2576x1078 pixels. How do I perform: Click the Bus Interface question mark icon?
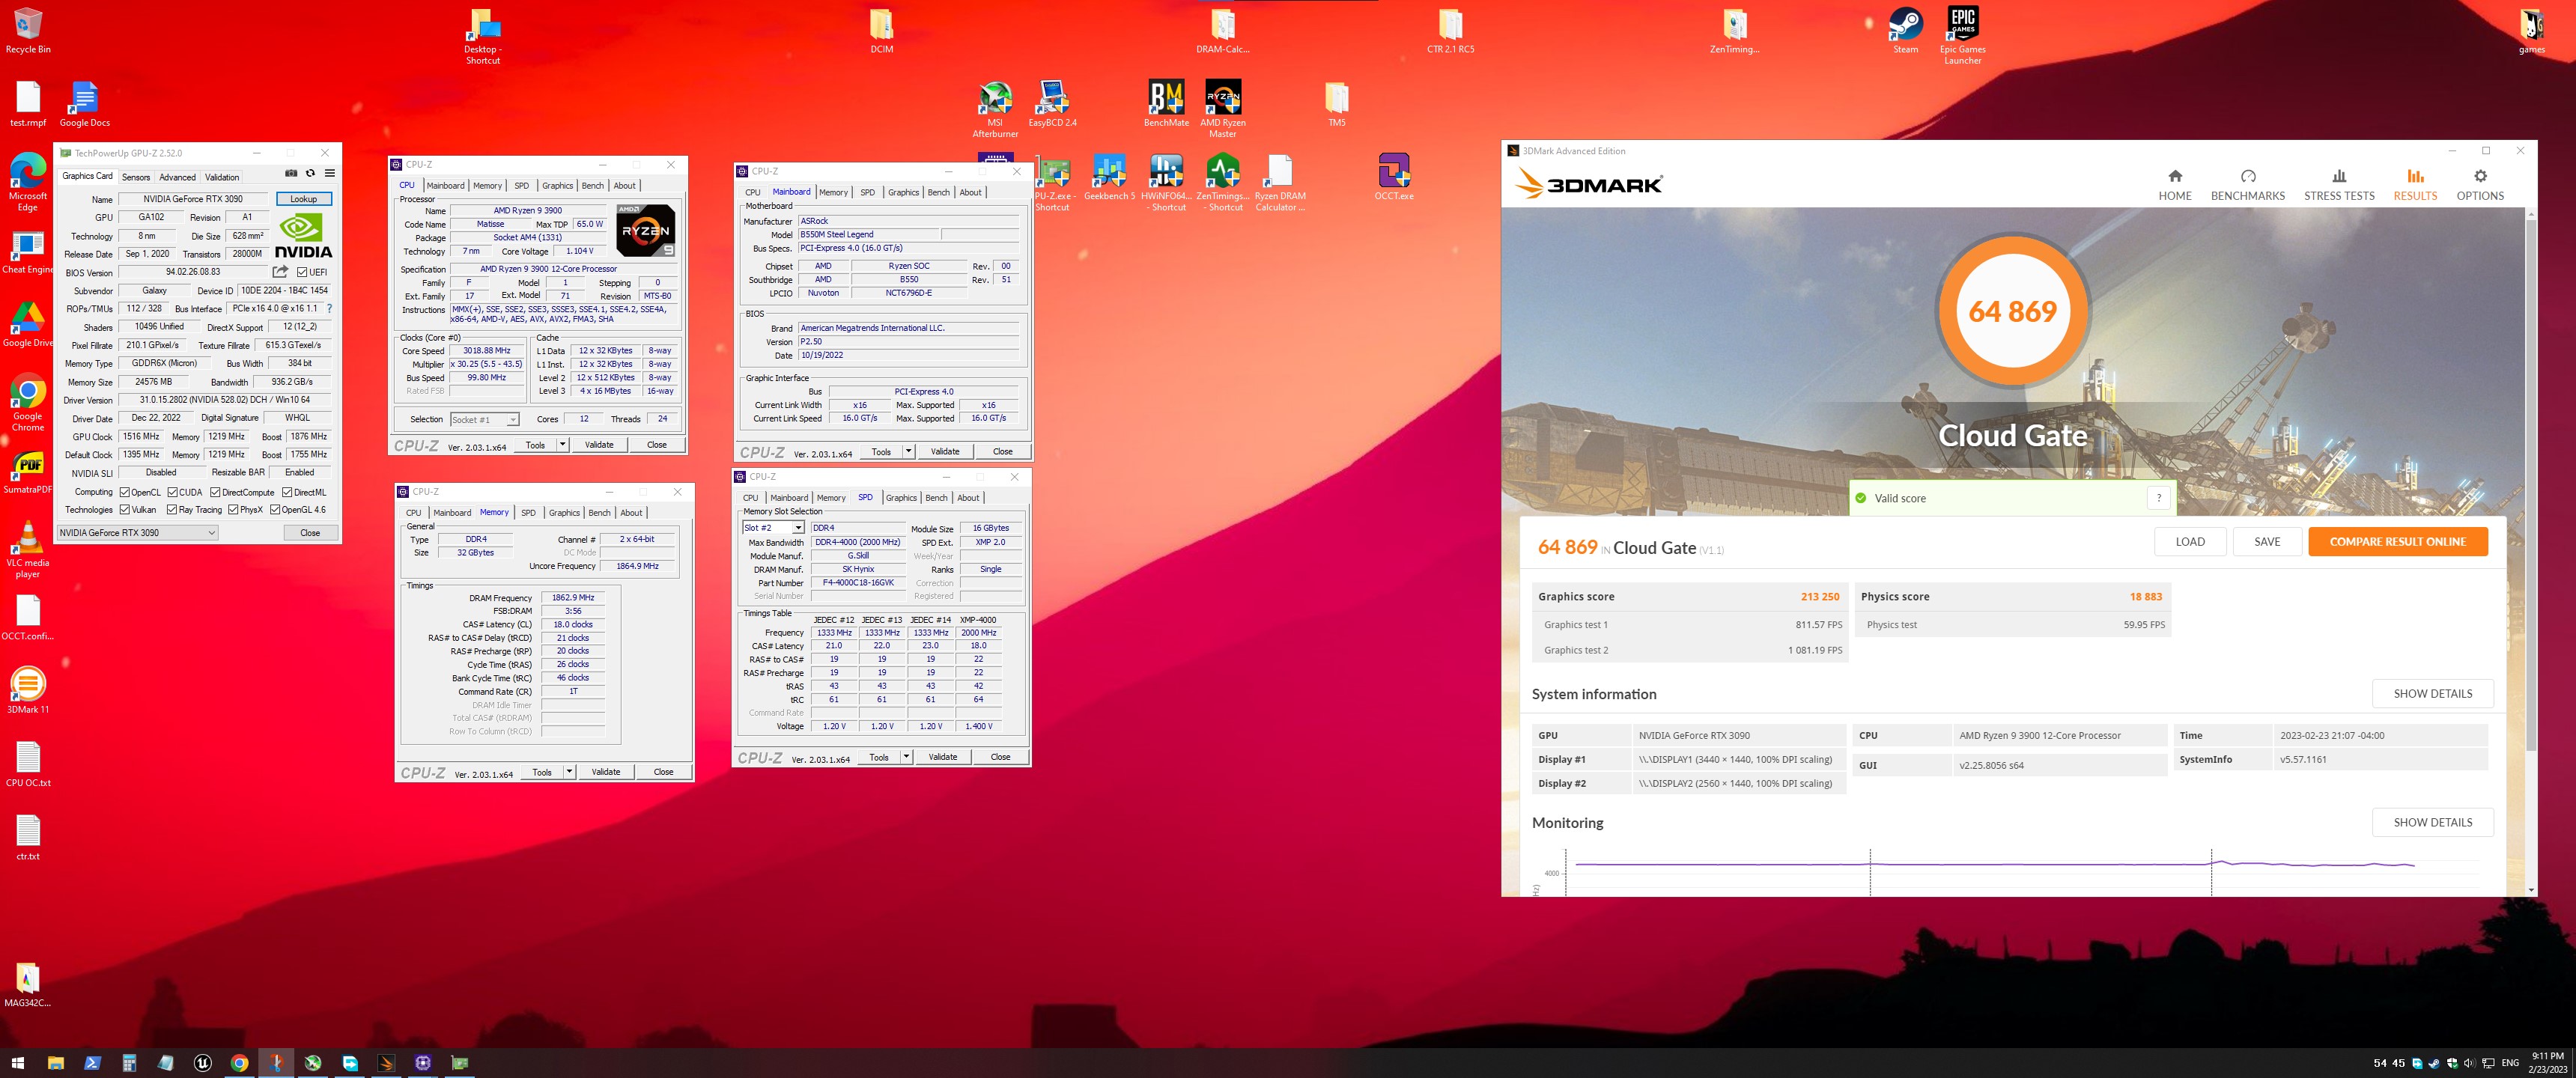(x=330, y=309)
